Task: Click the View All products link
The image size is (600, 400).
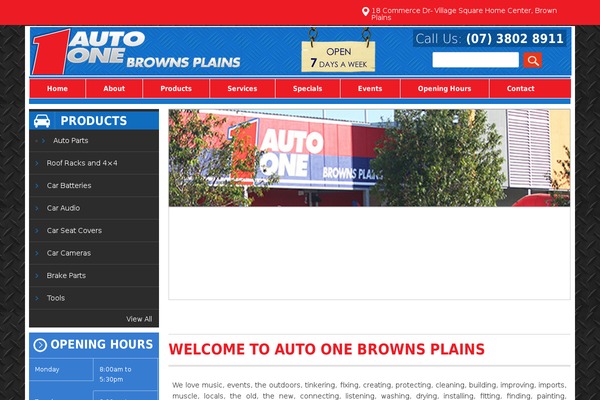Action: (x=139, y=319)
